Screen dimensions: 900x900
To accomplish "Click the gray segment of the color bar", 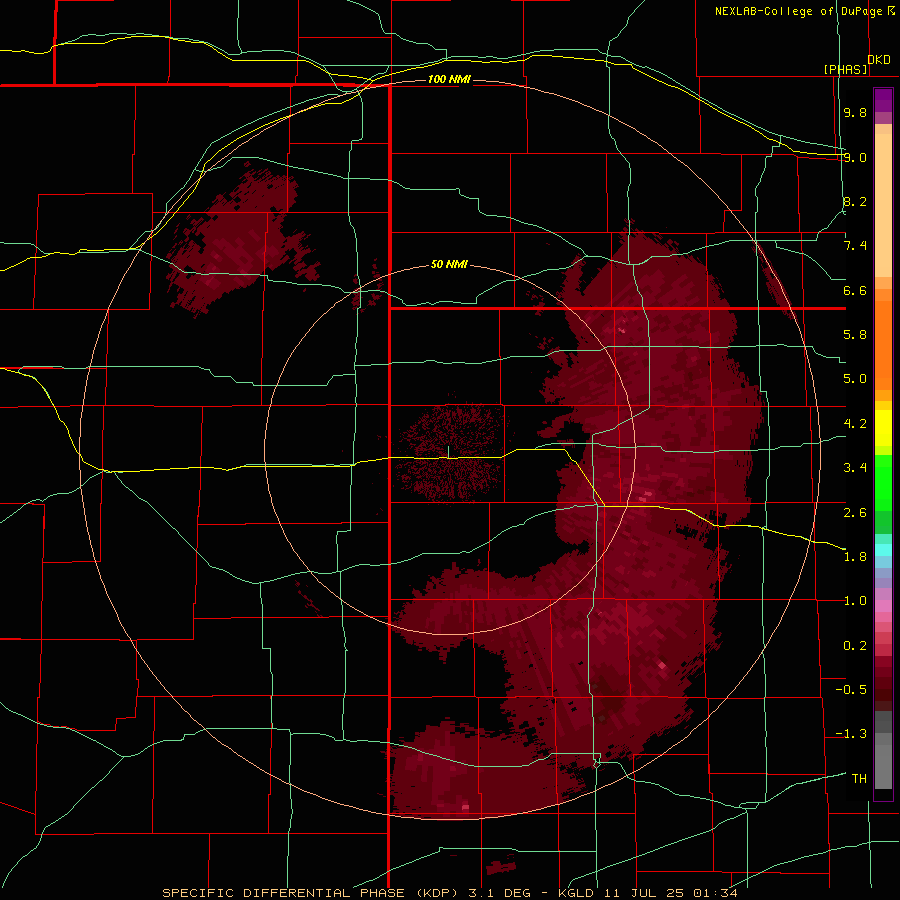I will pyautogui.click(x=883, y=749).
